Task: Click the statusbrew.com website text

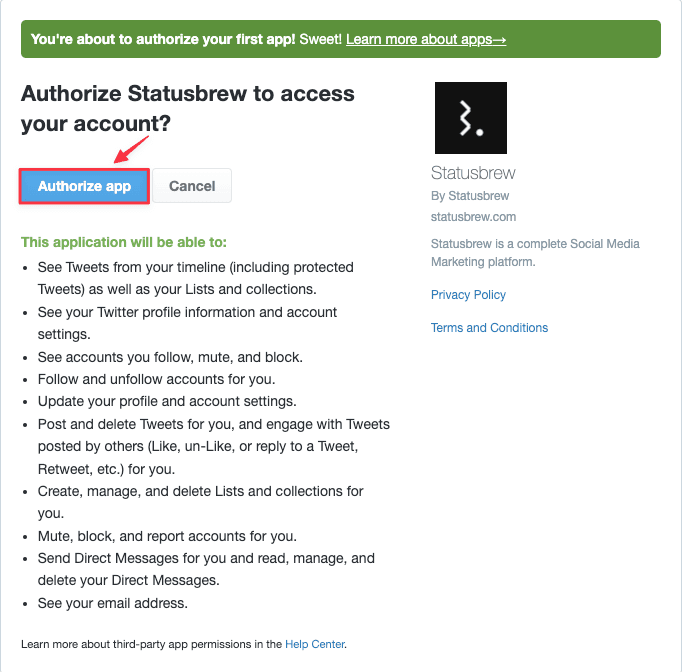Action: [473, 217]
